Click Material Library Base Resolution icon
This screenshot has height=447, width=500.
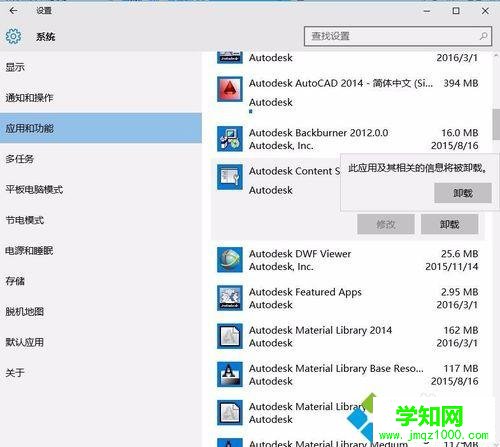pyautogui.click(x=230, y=375)
